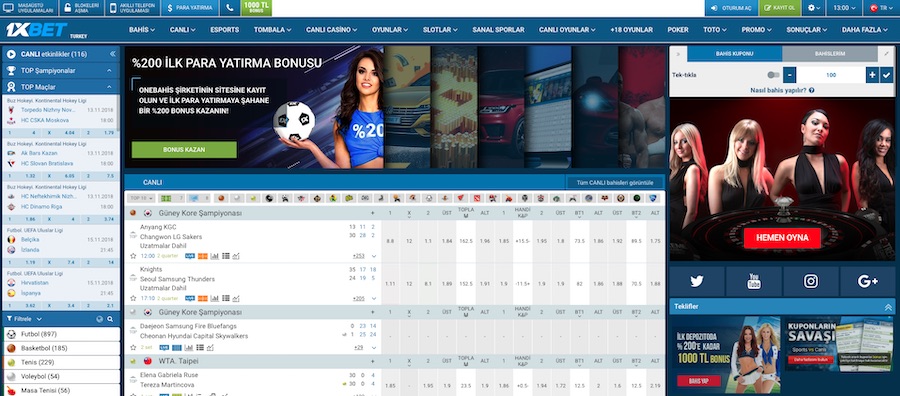This screenshot has width=900, height=396.
Task: Confirm one-click amount with checkmark button
Action: 887,75
